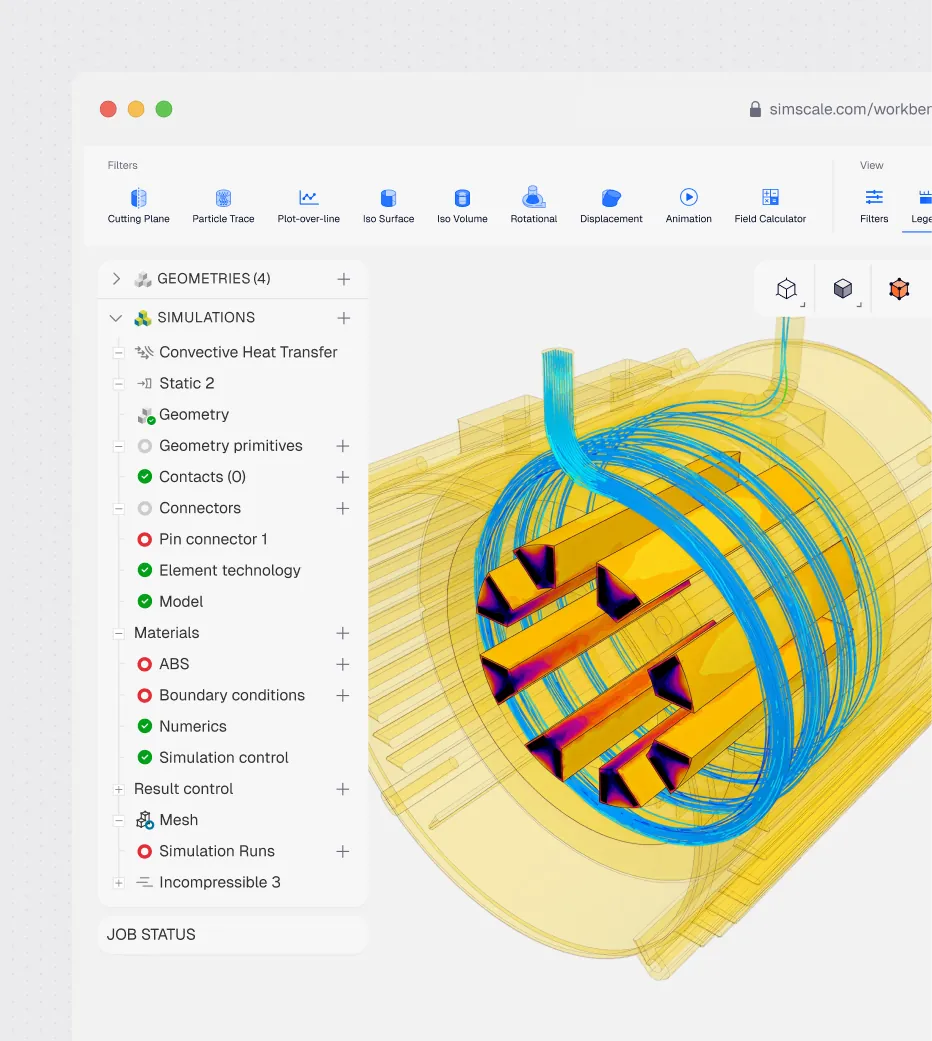Click the yellow macOS minimize button

coord(136,109)
